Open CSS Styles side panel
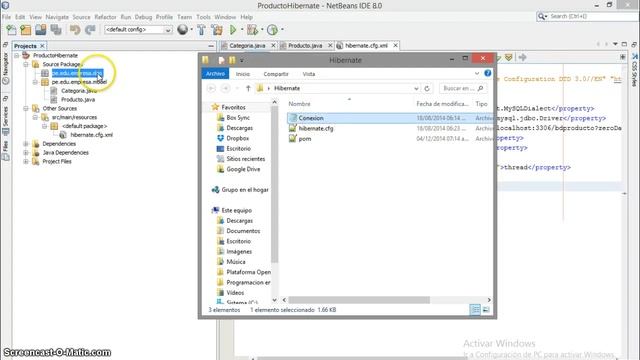The height and width of the screenshot is (360, 640). coord(635,69)
